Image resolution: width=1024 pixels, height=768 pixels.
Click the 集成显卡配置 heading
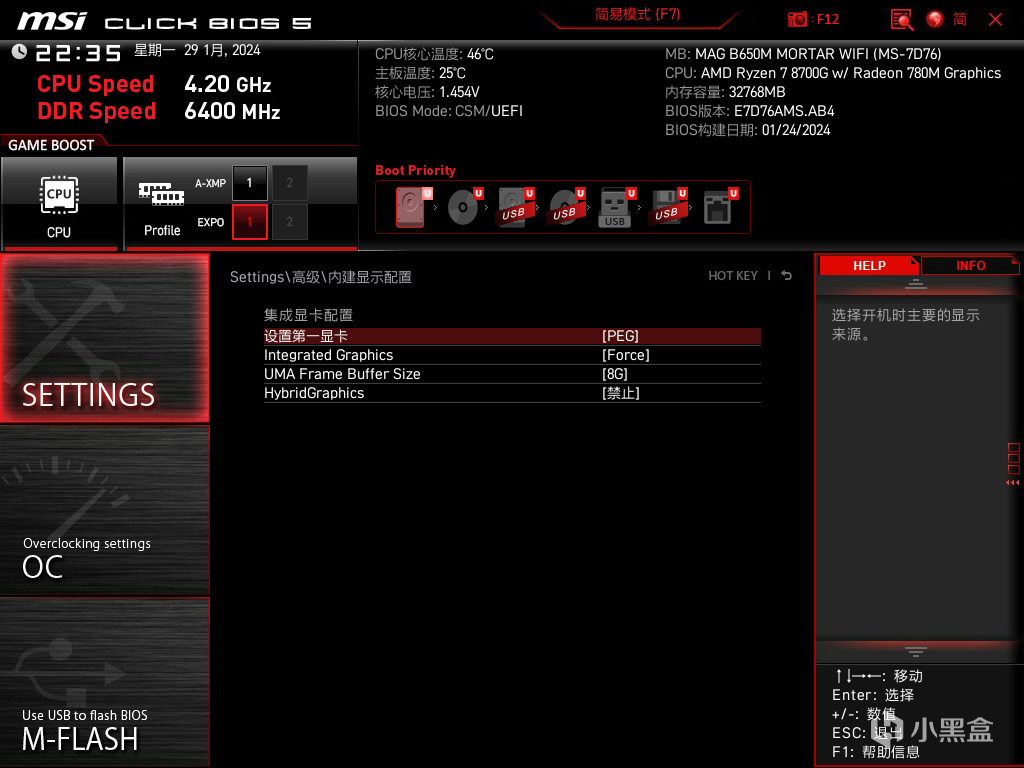tap(308, 315)
